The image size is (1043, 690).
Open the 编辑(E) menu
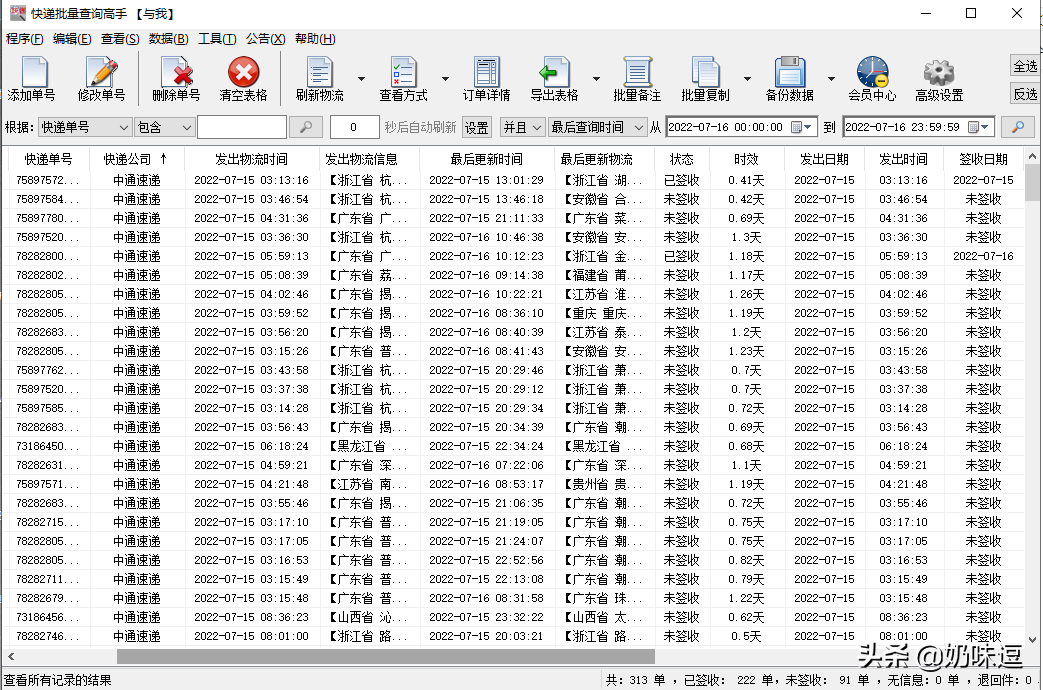click(72, 39)
